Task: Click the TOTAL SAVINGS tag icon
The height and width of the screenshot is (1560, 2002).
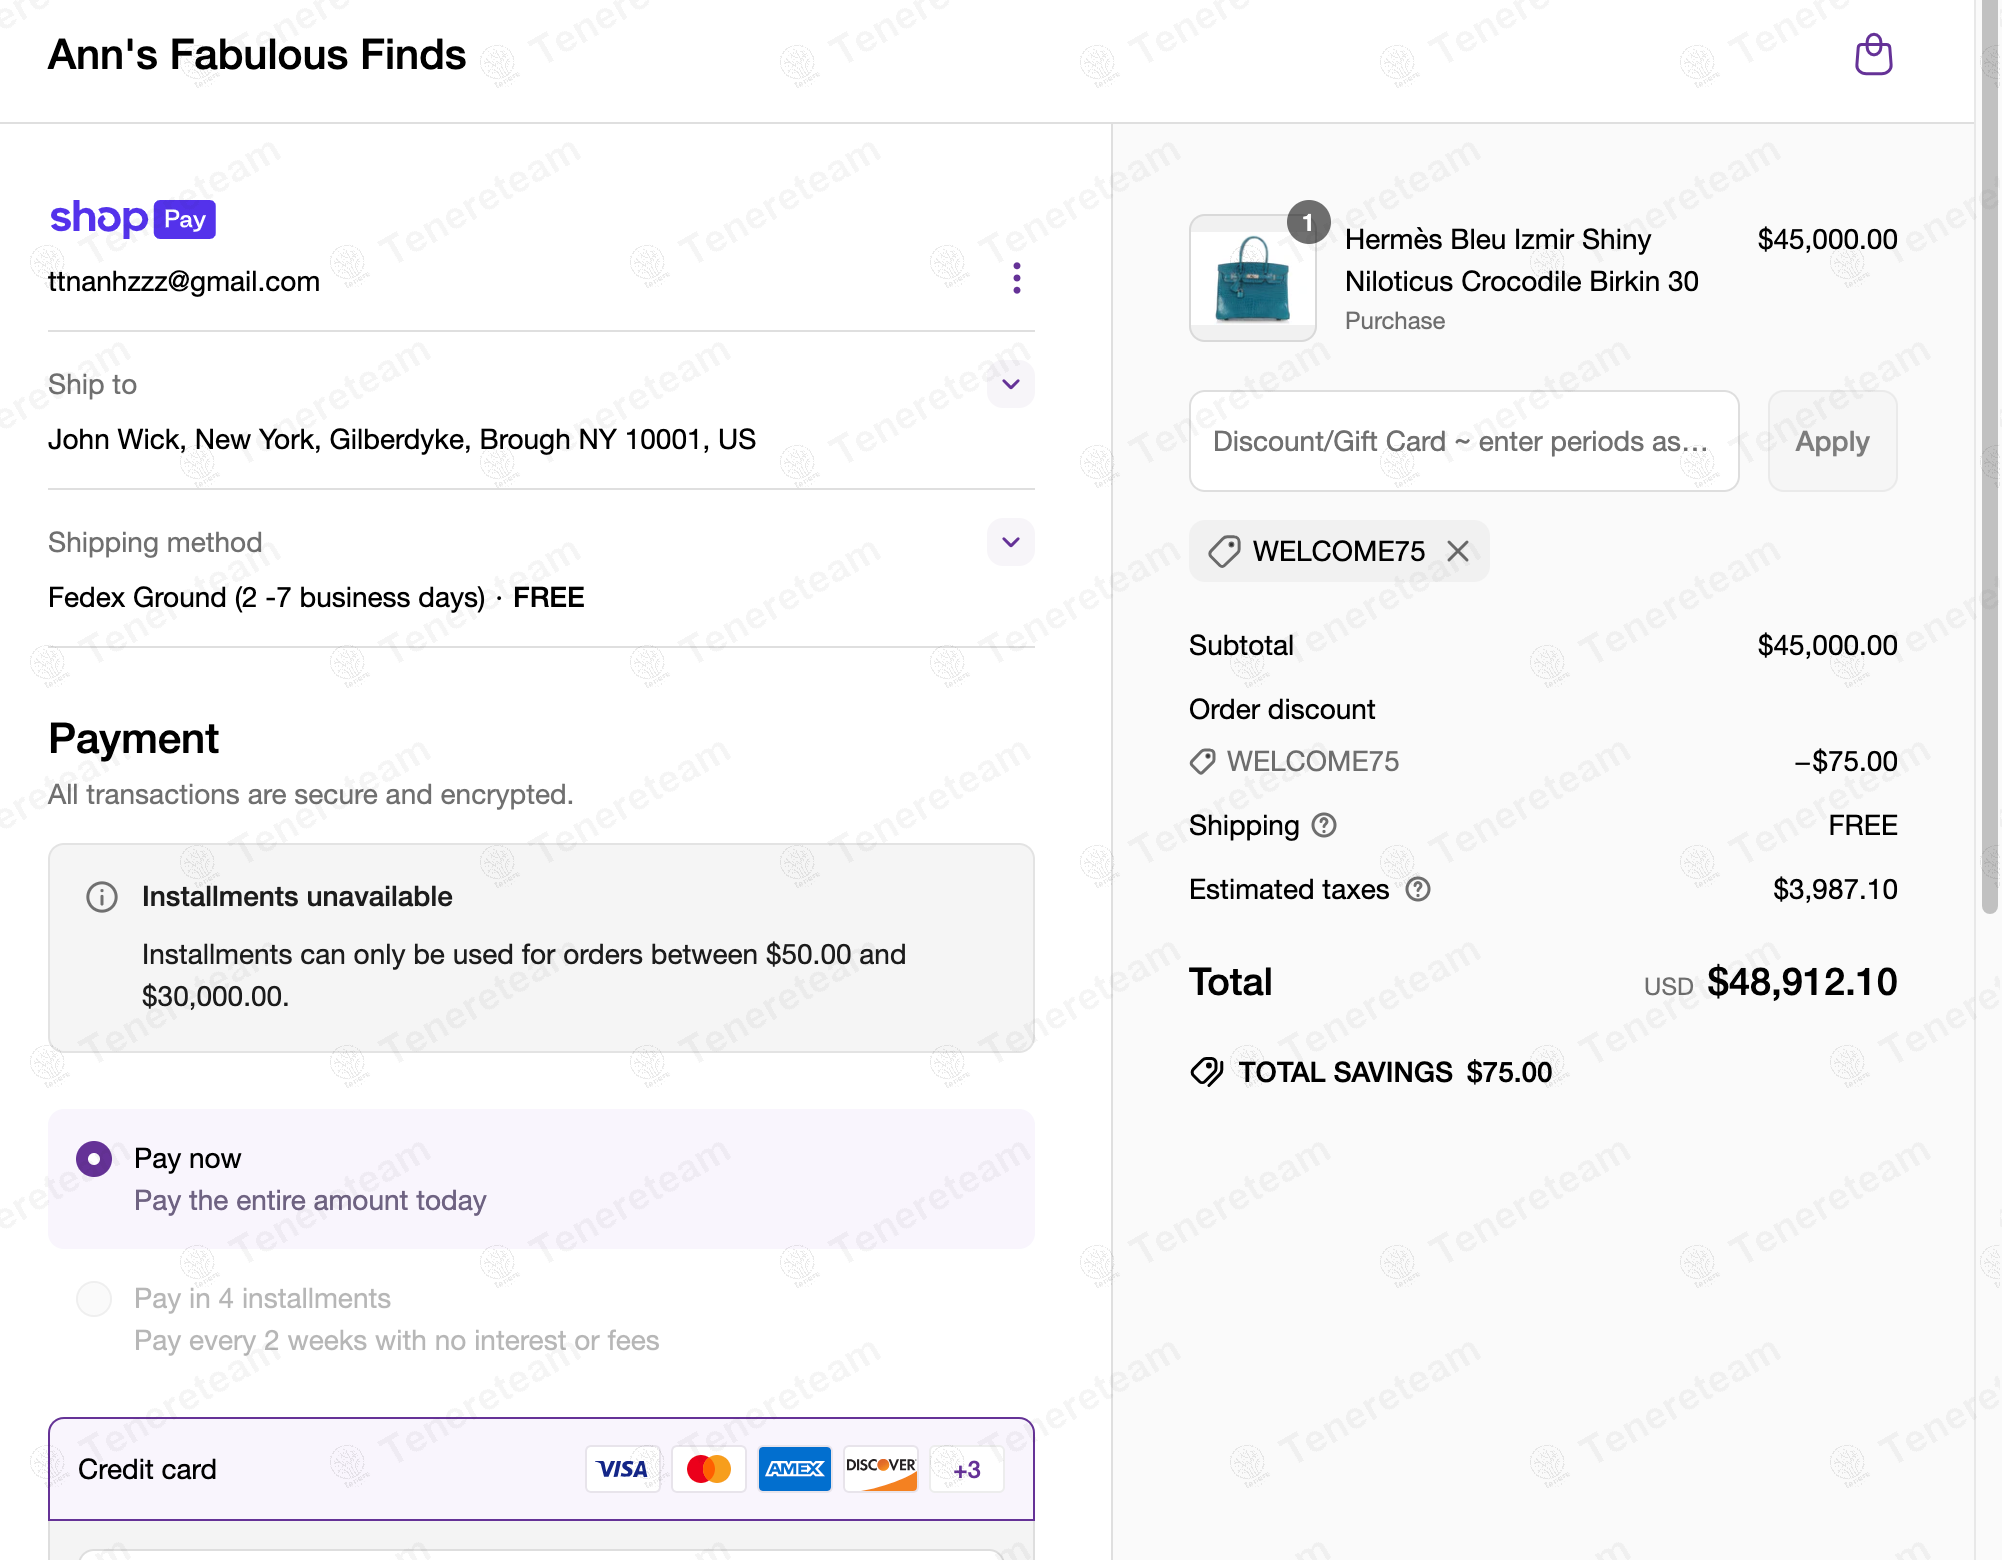Action: (x=1207, y=1072)
